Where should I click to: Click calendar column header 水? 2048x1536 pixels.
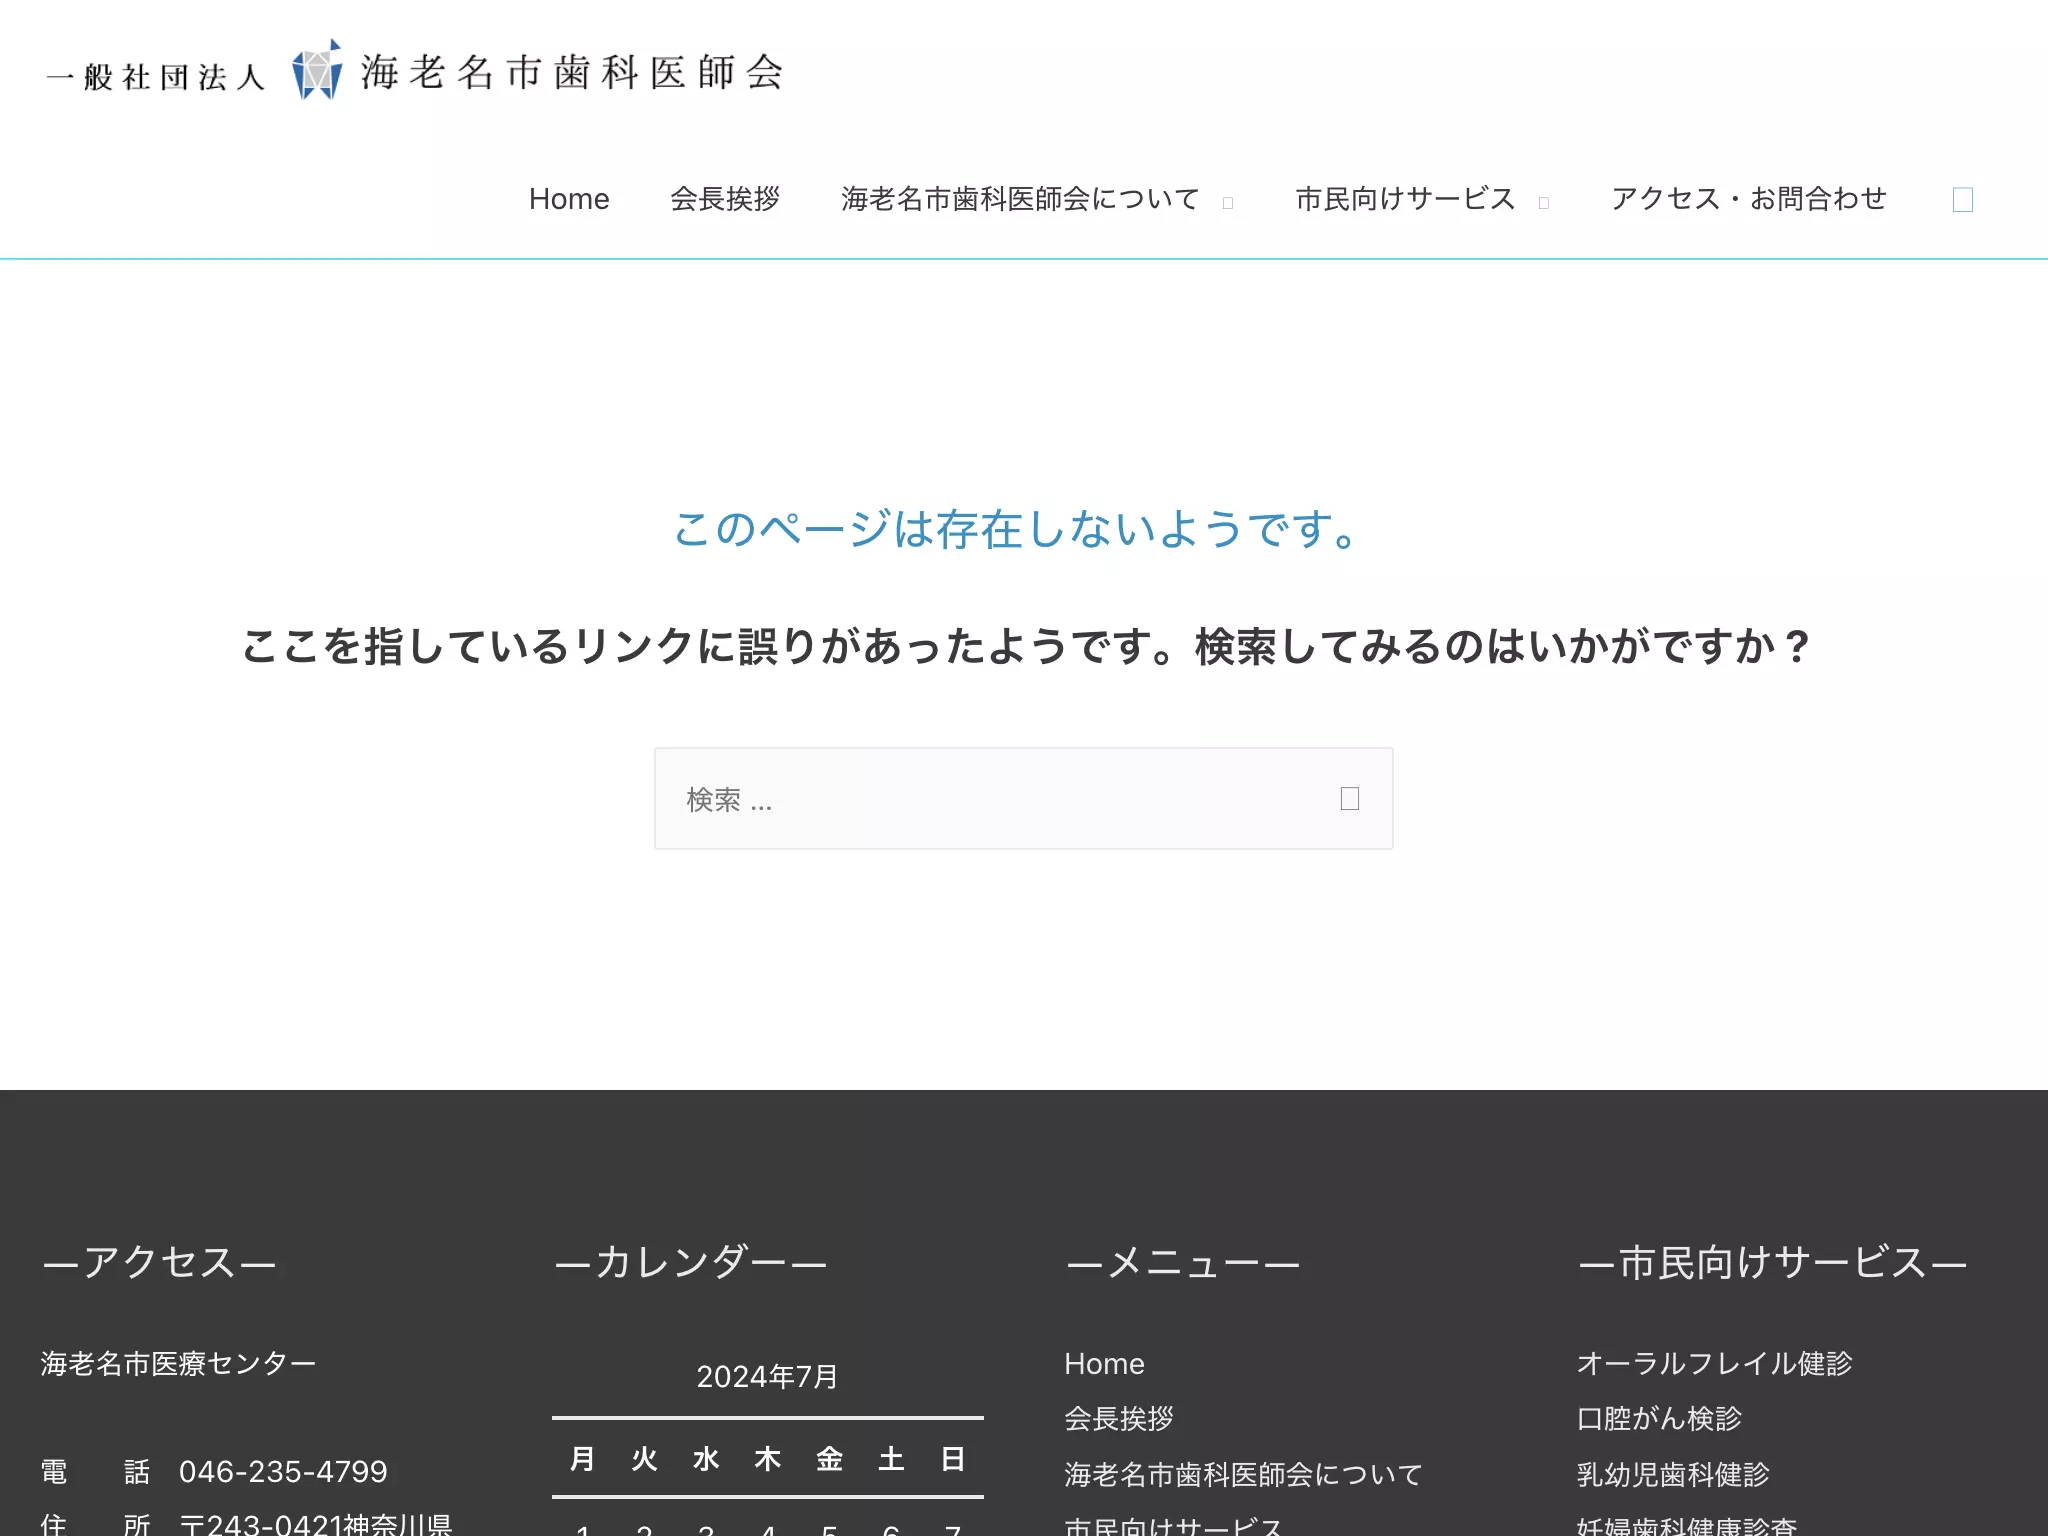(x=706, y=1459)
